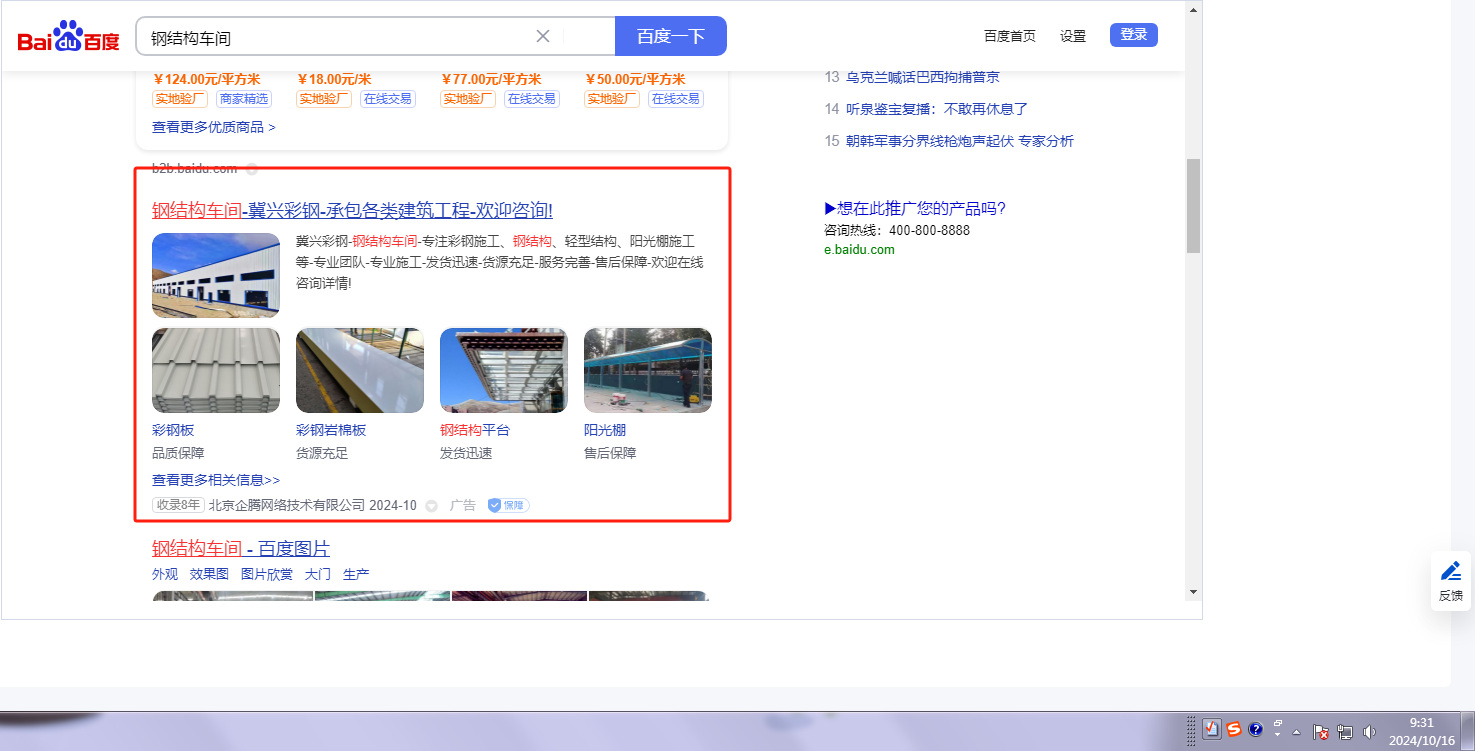Open 设置 in the top navigation
The image size is (1475, 751).
[x=1072, y=36]
